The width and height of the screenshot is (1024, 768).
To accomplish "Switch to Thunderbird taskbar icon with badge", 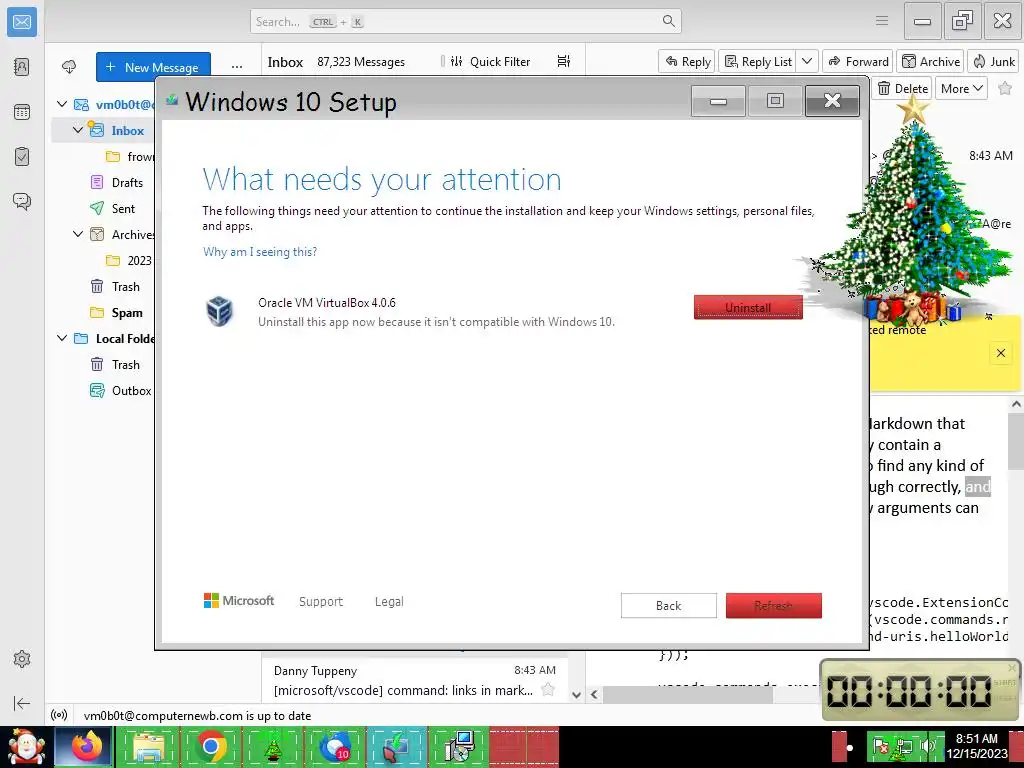I will (x=335, y=747).
